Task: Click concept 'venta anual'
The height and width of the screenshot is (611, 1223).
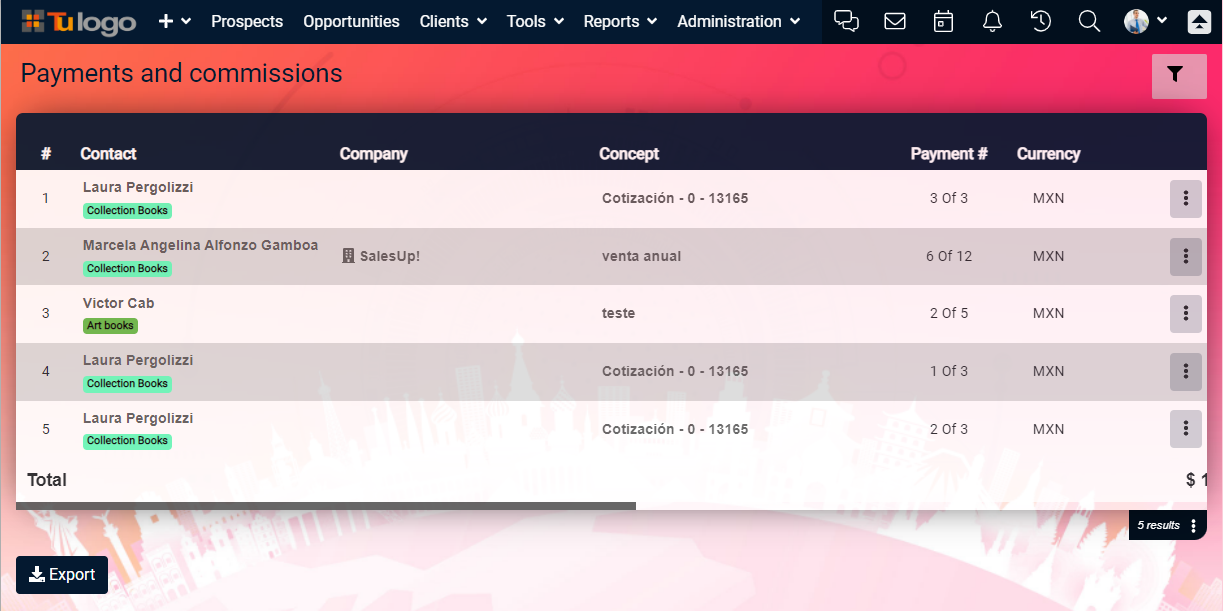Action: [641, 256]
